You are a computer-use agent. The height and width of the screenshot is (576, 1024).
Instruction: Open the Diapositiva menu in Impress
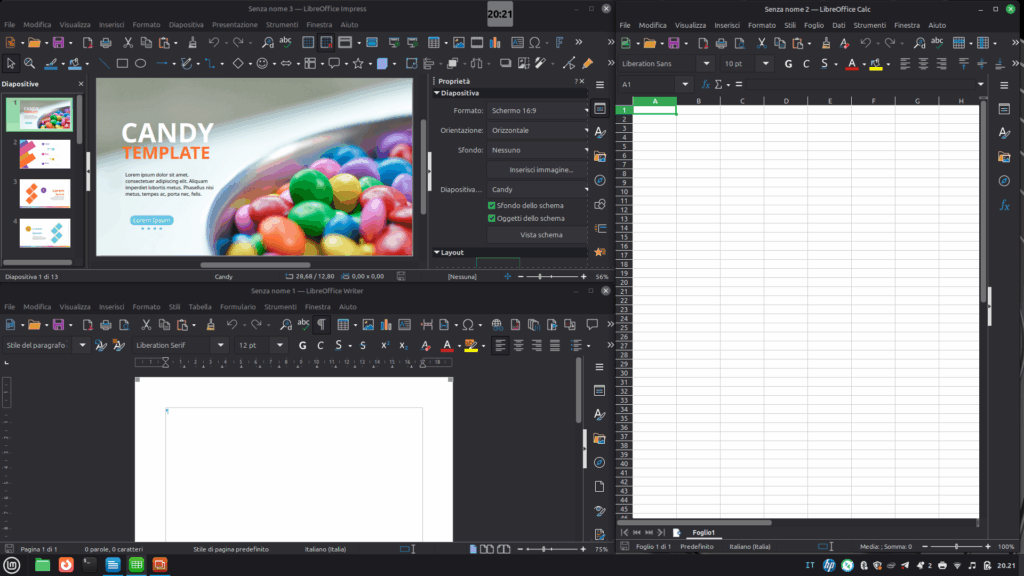(185, 24)
